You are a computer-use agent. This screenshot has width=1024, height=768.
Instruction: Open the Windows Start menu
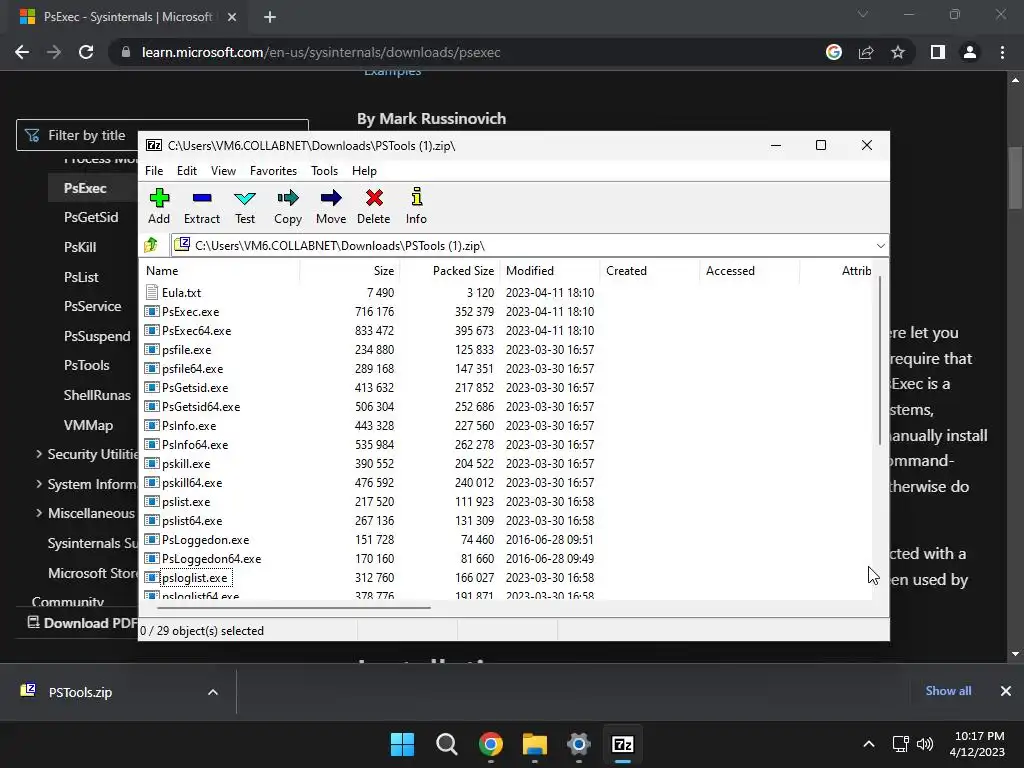pyautogui.click(x=402, y=744)
